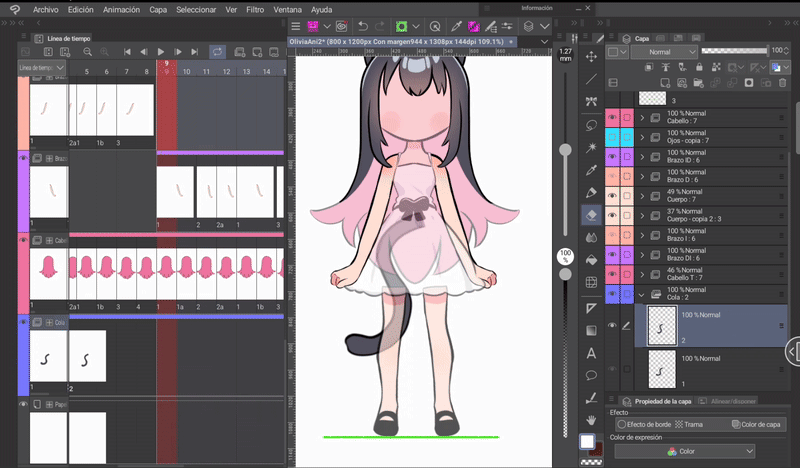Select the Text tool
The height and width of the screenshot is (468, 800).
591,353
